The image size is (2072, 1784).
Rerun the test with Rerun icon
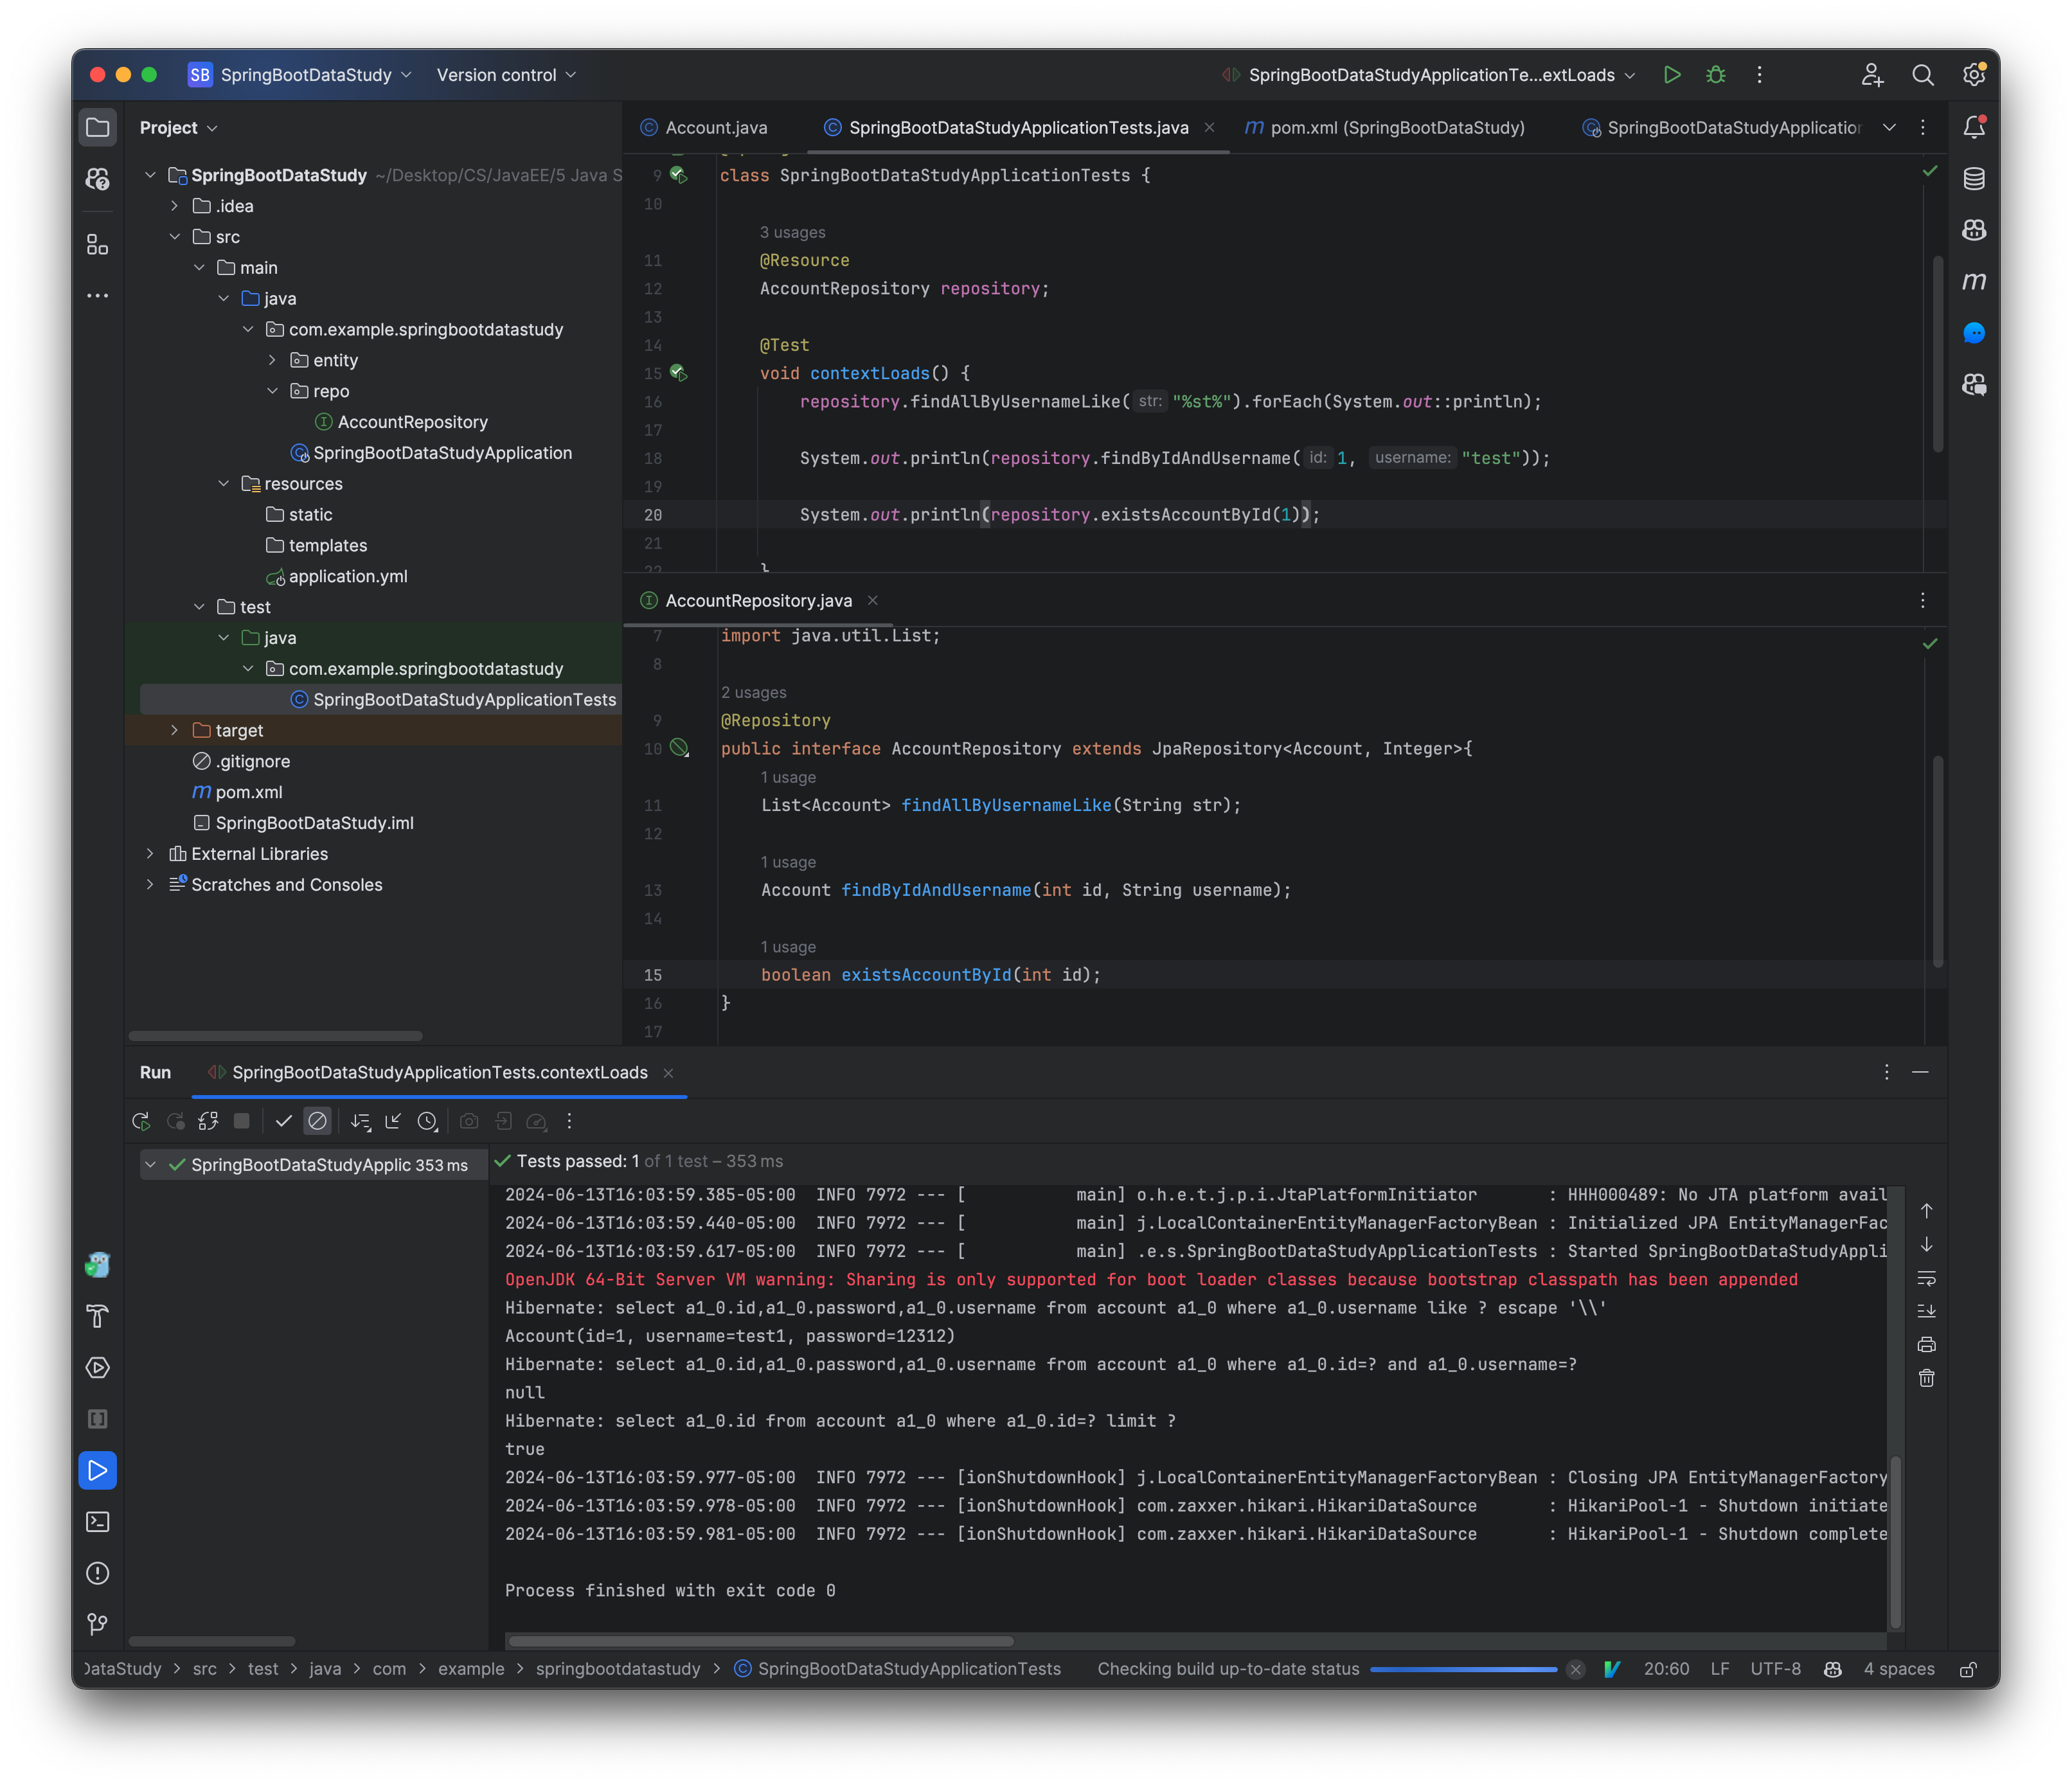pos(141,1121)
